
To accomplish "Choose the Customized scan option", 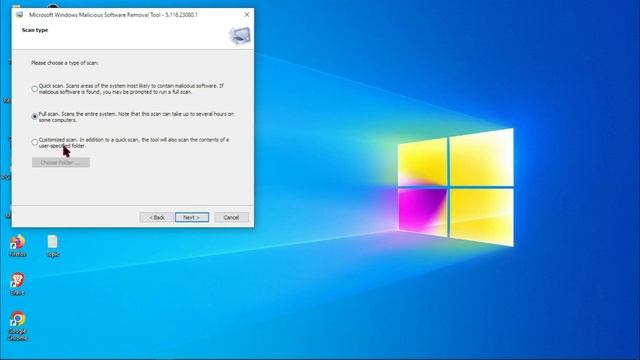I will pos(35,142).
